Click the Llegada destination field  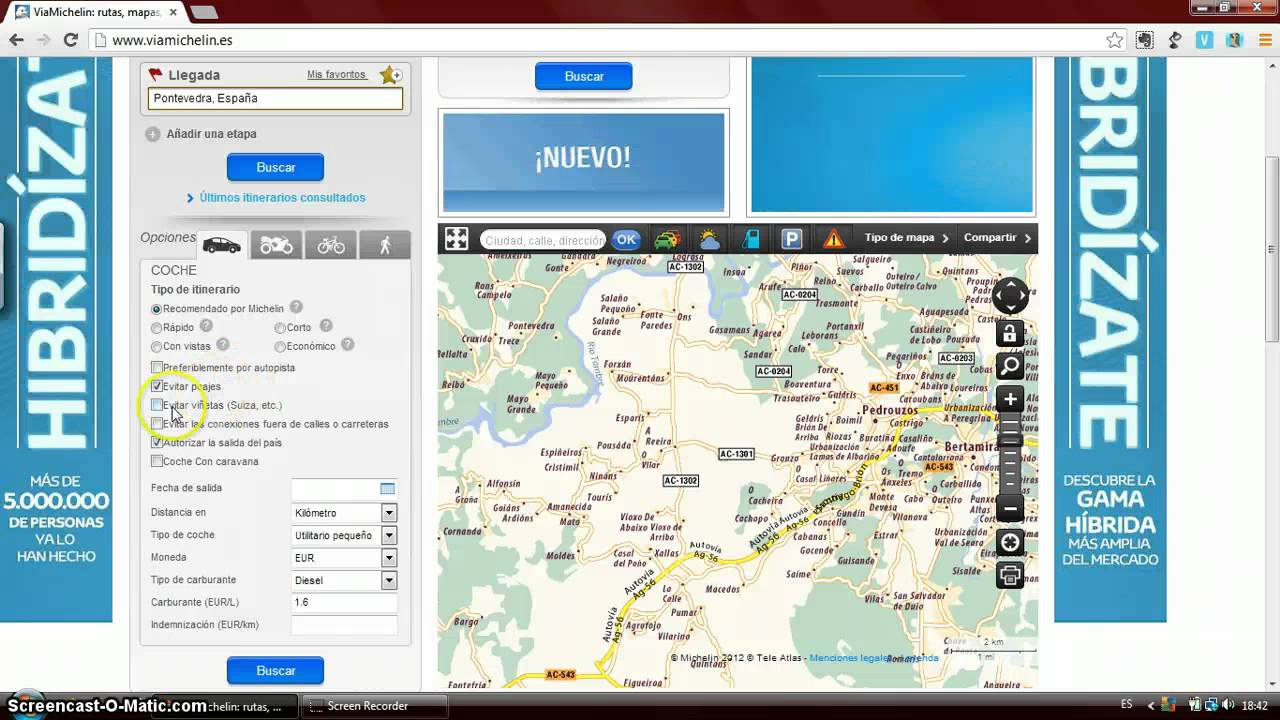point(275,98)
